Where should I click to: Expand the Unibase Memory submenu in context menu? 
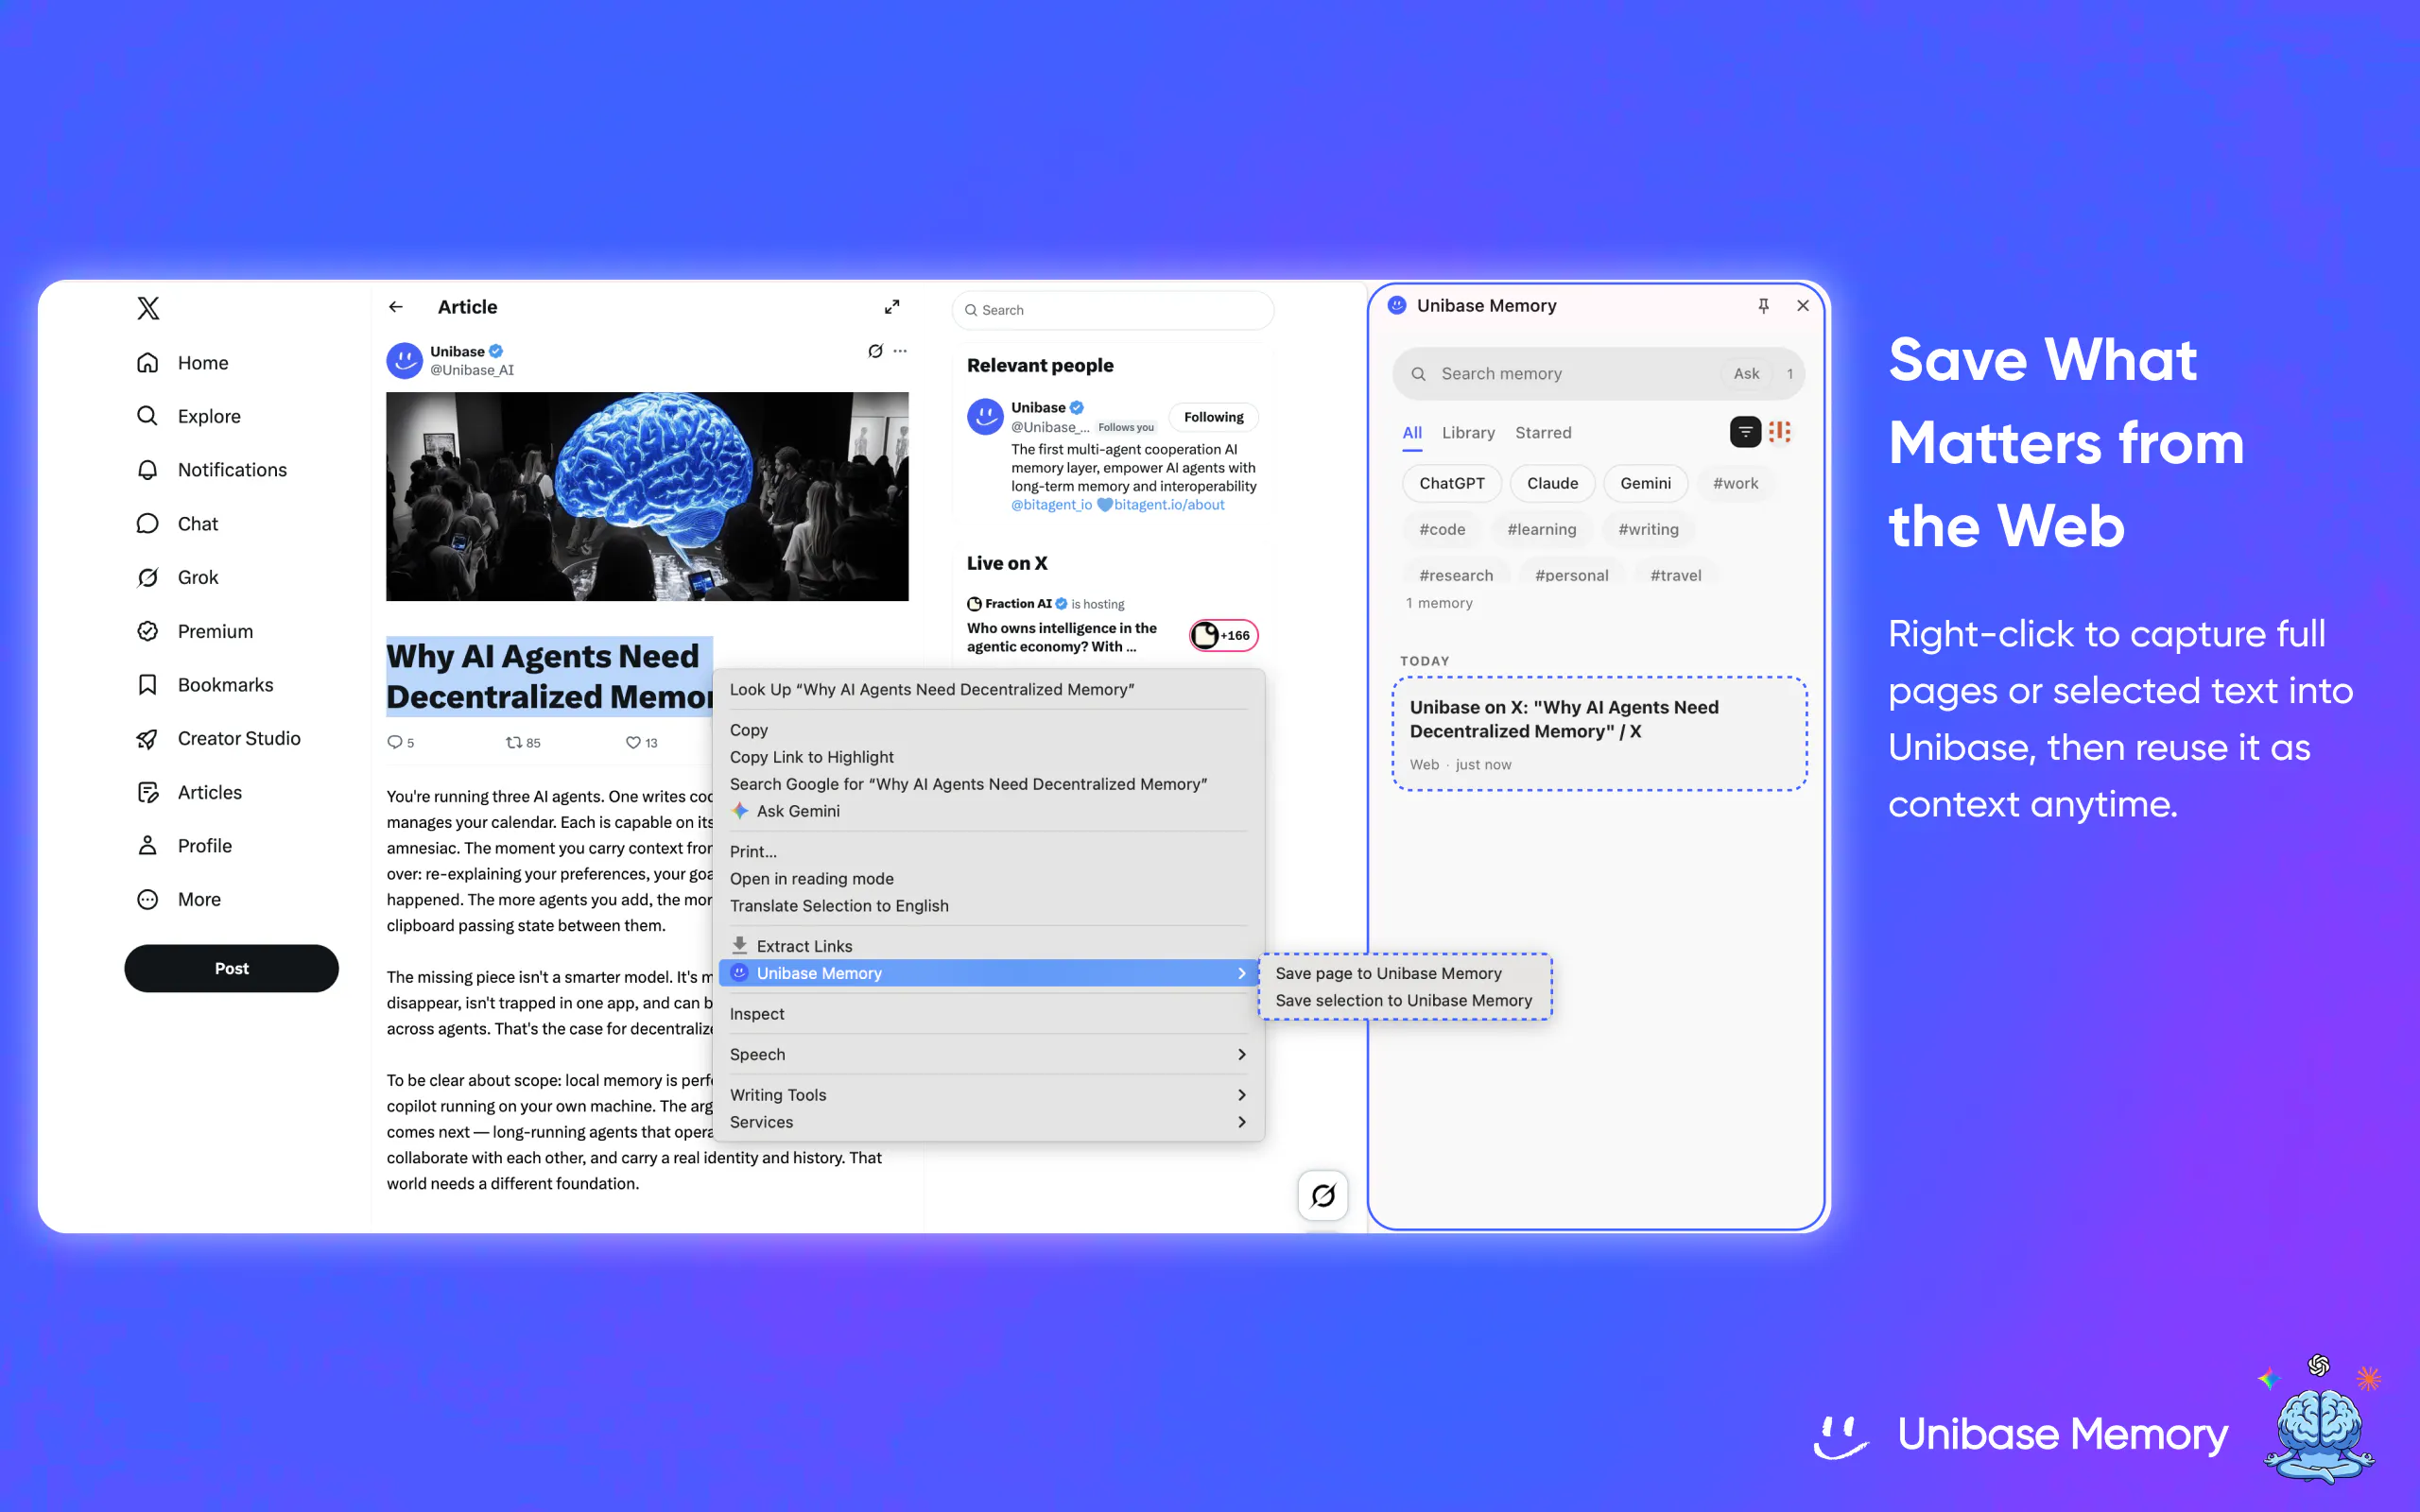[988, 973]
